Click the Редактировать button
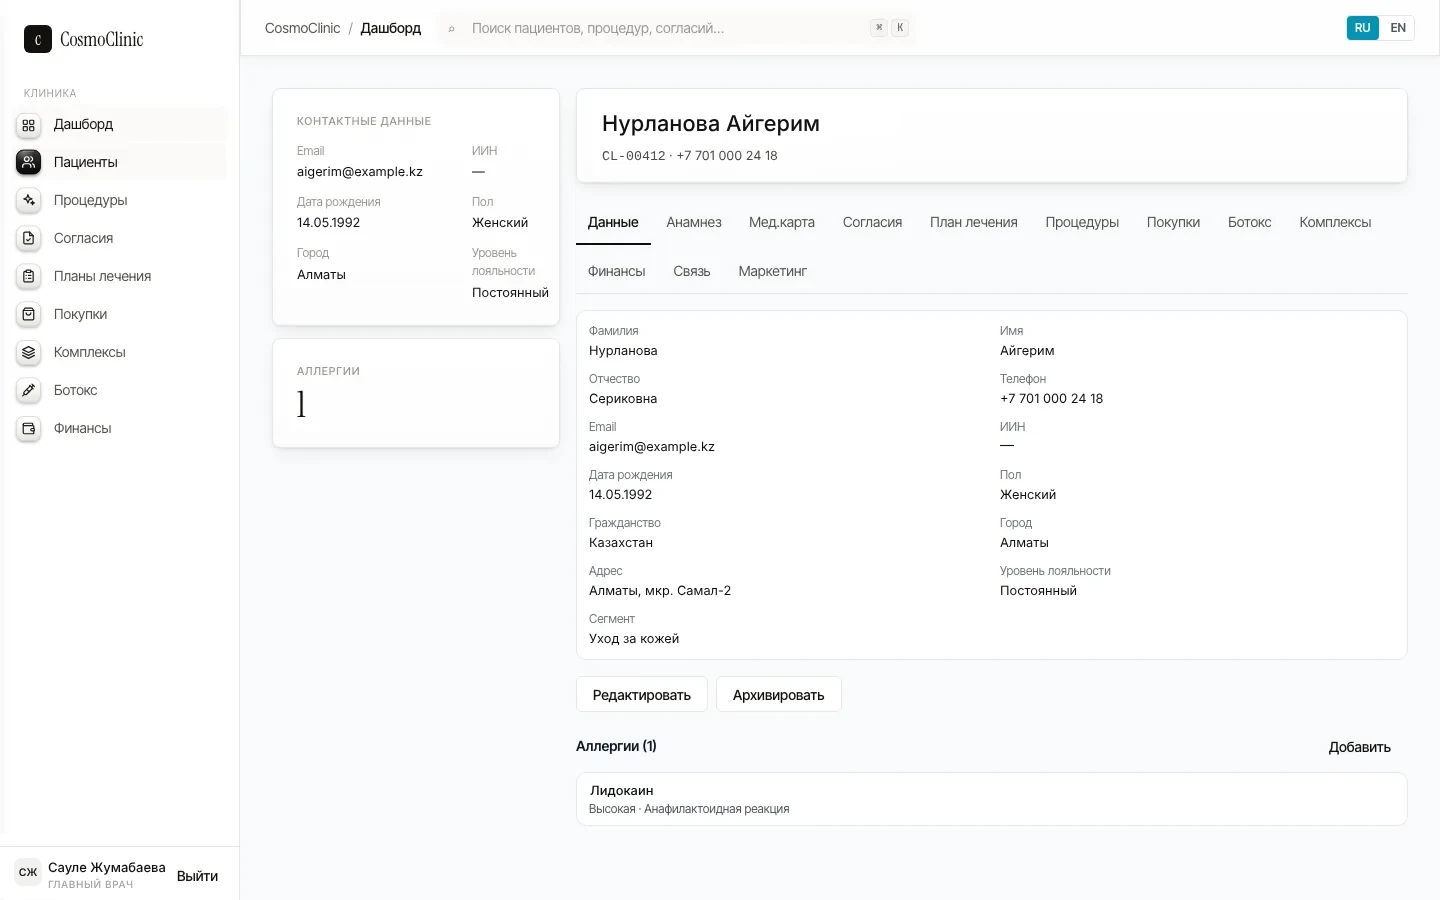This screenshot has width=1440, height=900. click(642, 695)
